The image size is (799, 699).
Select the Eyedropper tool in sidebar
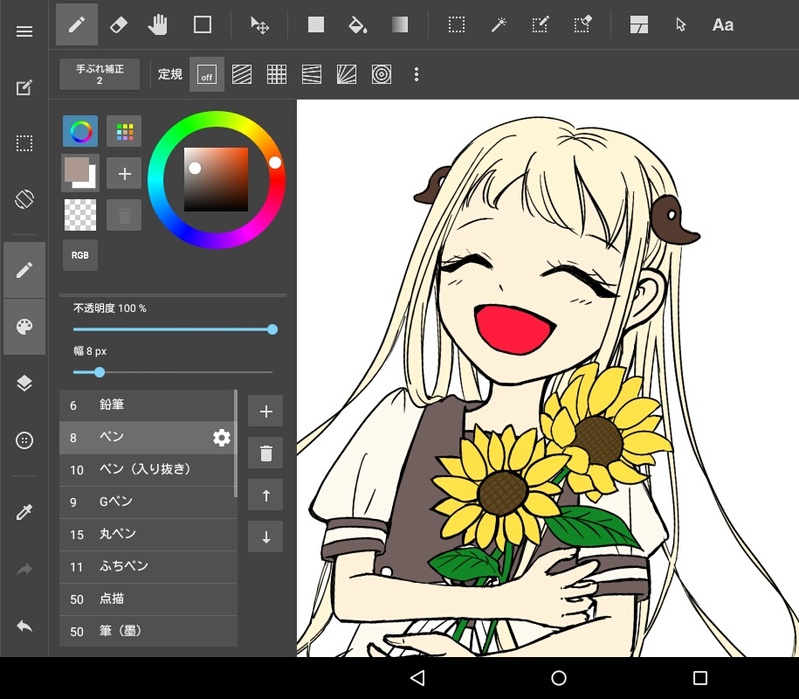[x=24, y=512]
